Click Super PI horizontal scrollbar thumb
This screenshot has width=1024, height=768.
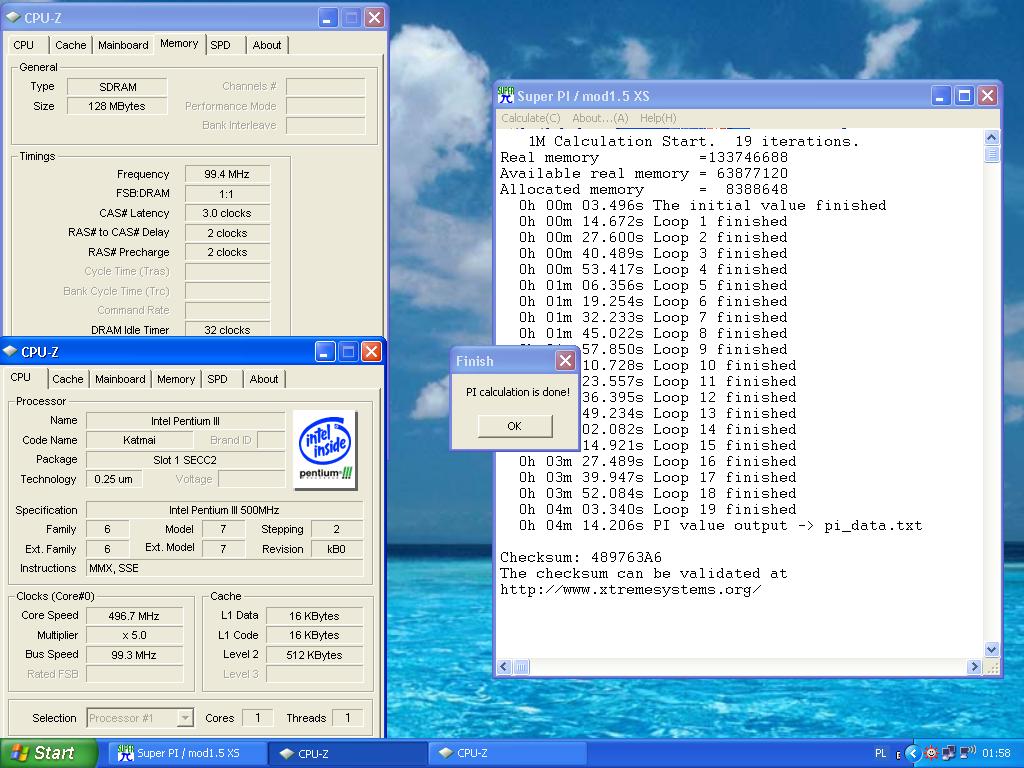(521, 667)
